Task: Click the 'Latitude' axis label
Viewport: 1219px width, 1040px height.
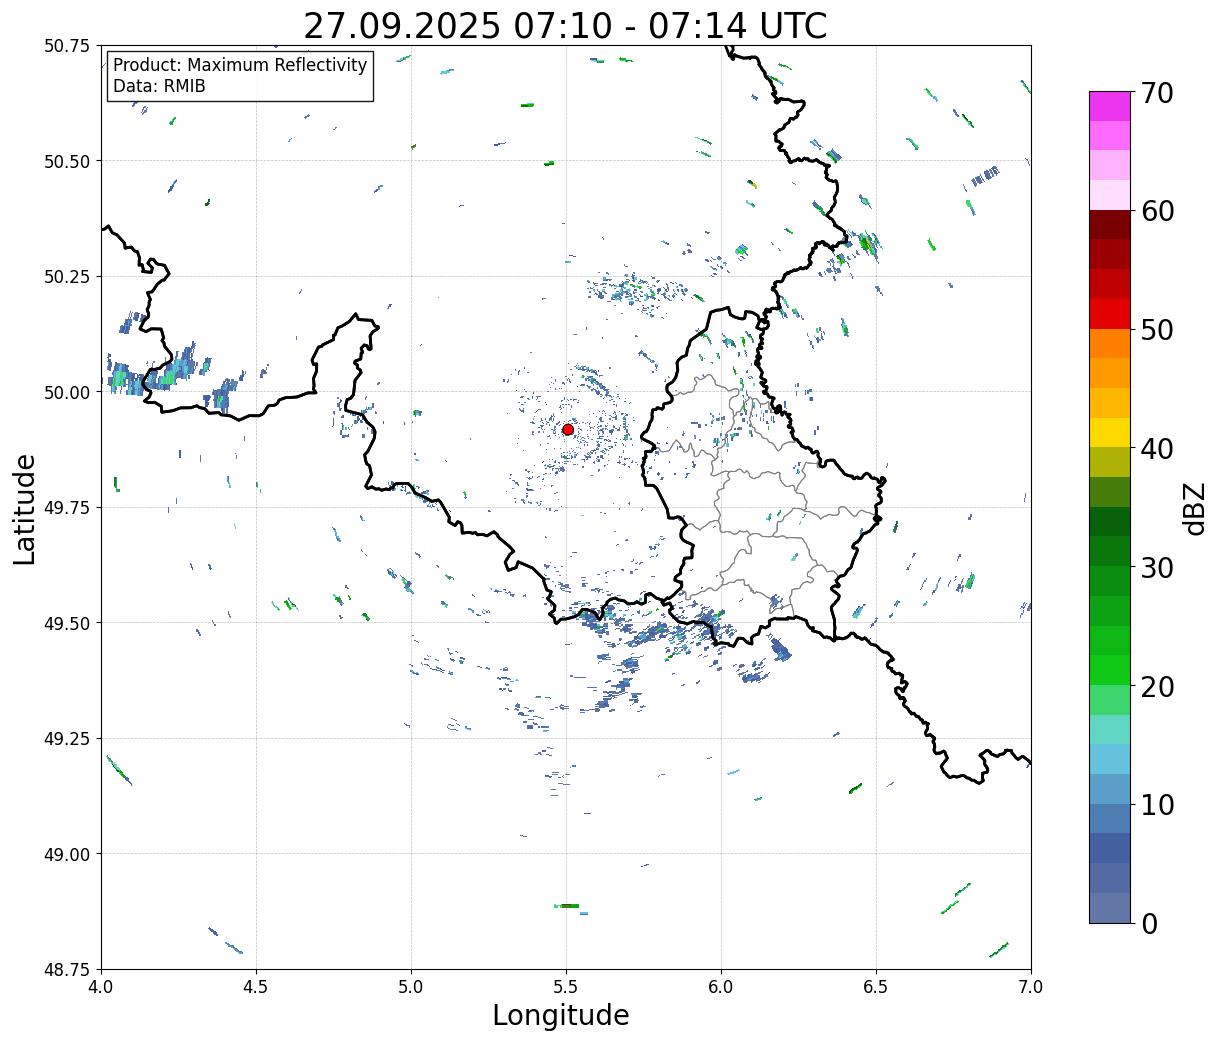Action: point(25,509)
